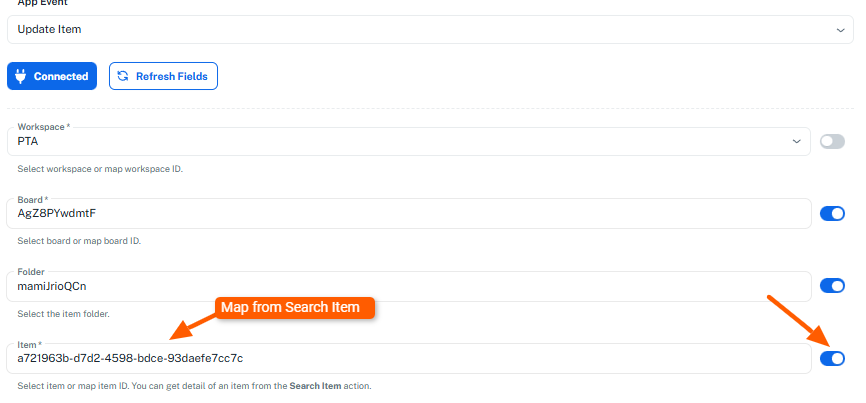
Task: Click the plug icon on Connected button
Action: pos(21,76)
